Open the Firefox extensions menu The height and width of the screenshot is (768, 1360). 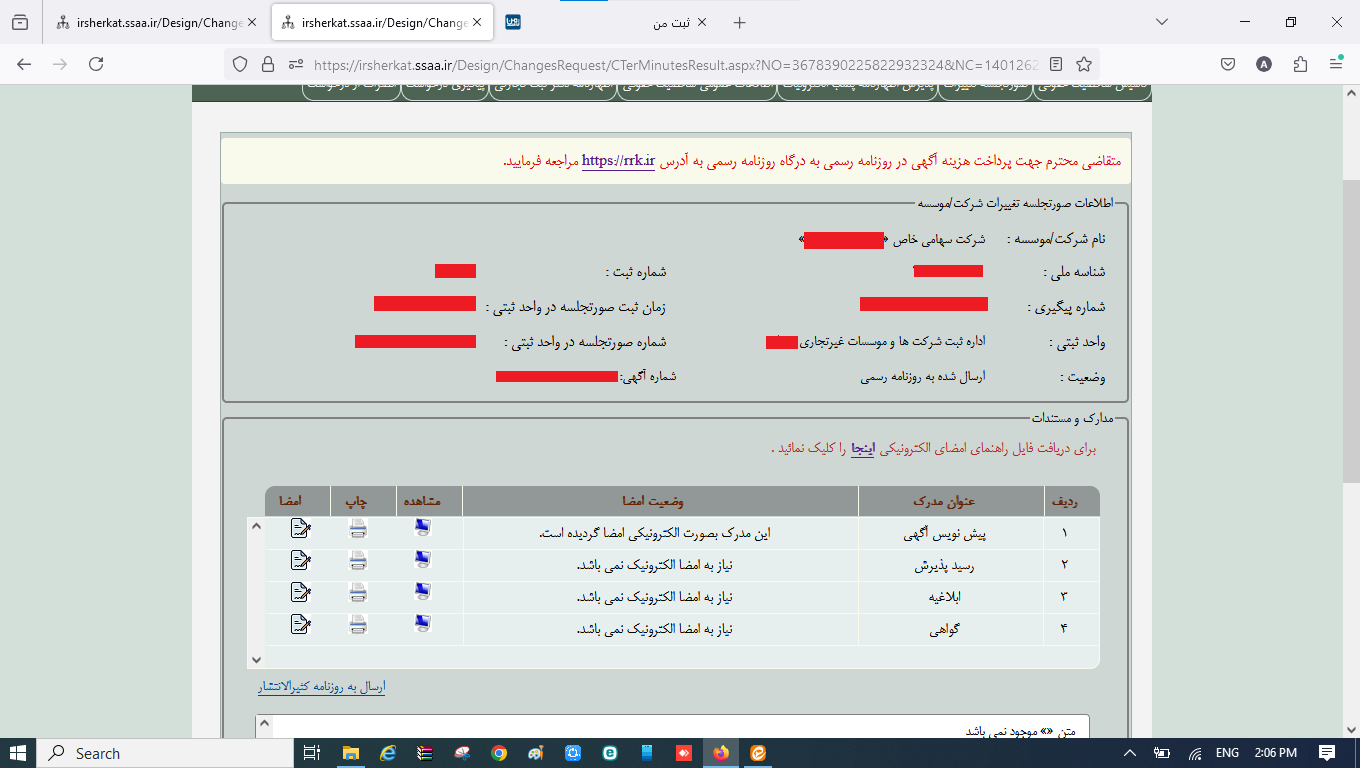1300,64
